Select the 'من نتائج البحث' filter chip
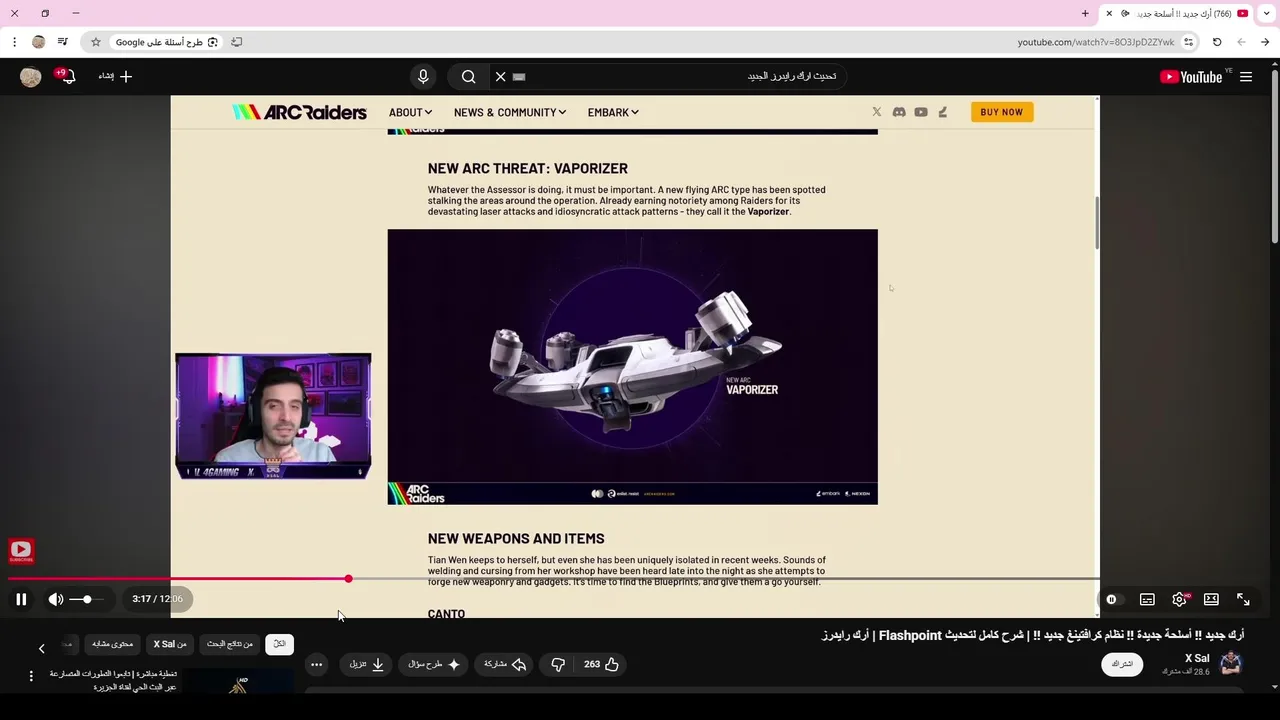The width and height of the screenshot is (1280, 720). point(230,644)
